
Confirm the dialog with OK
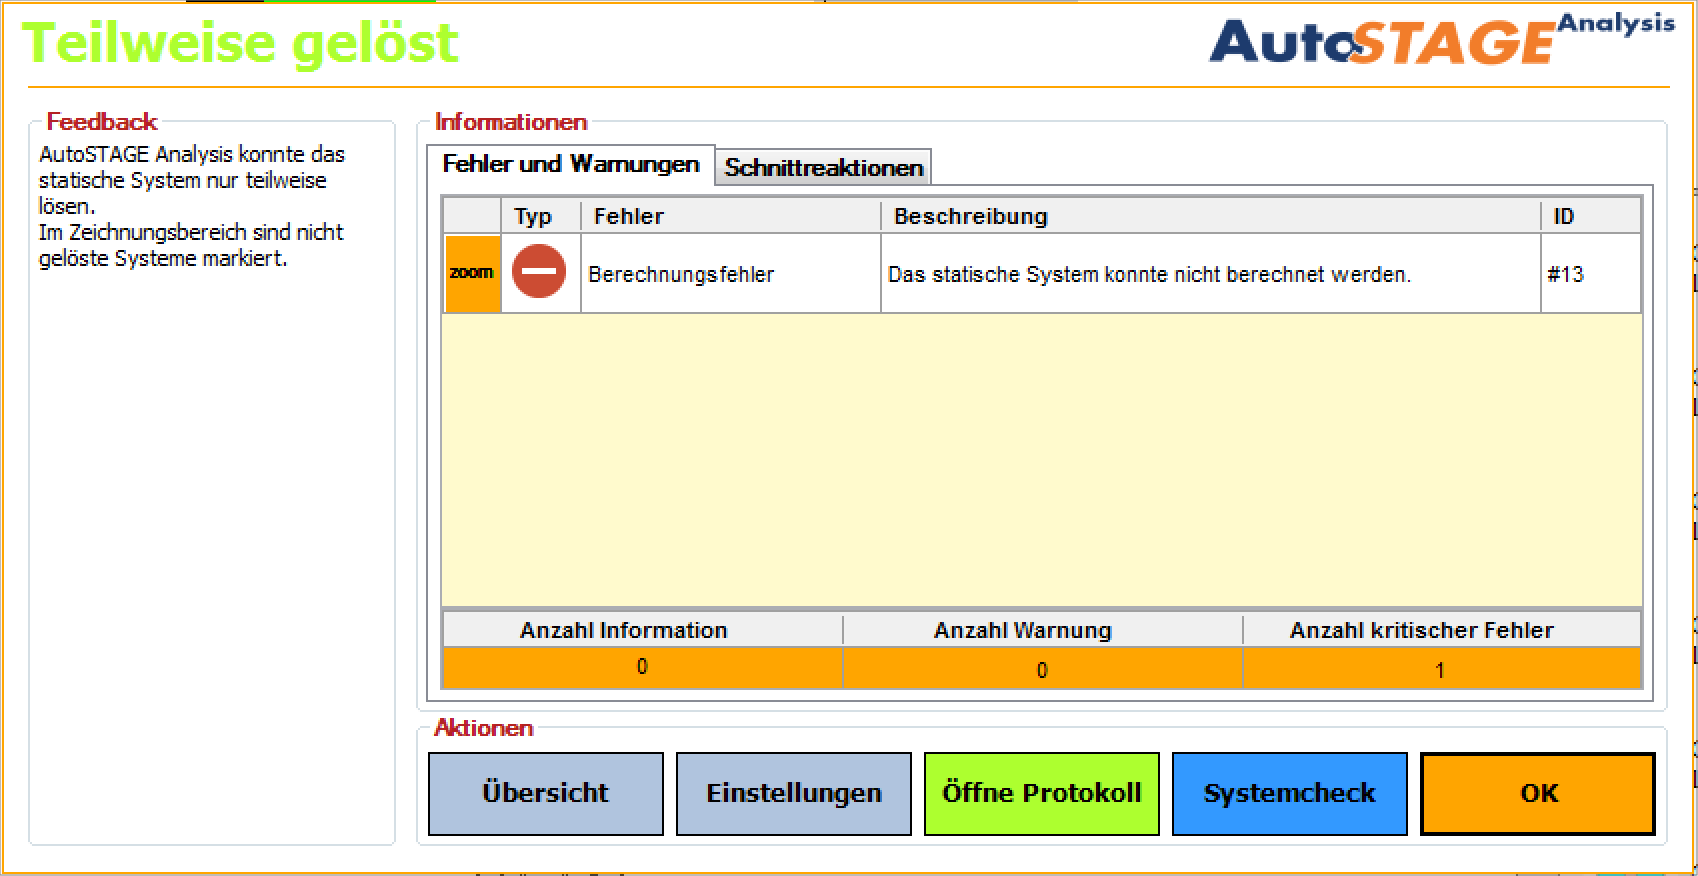coord(1538,794)
